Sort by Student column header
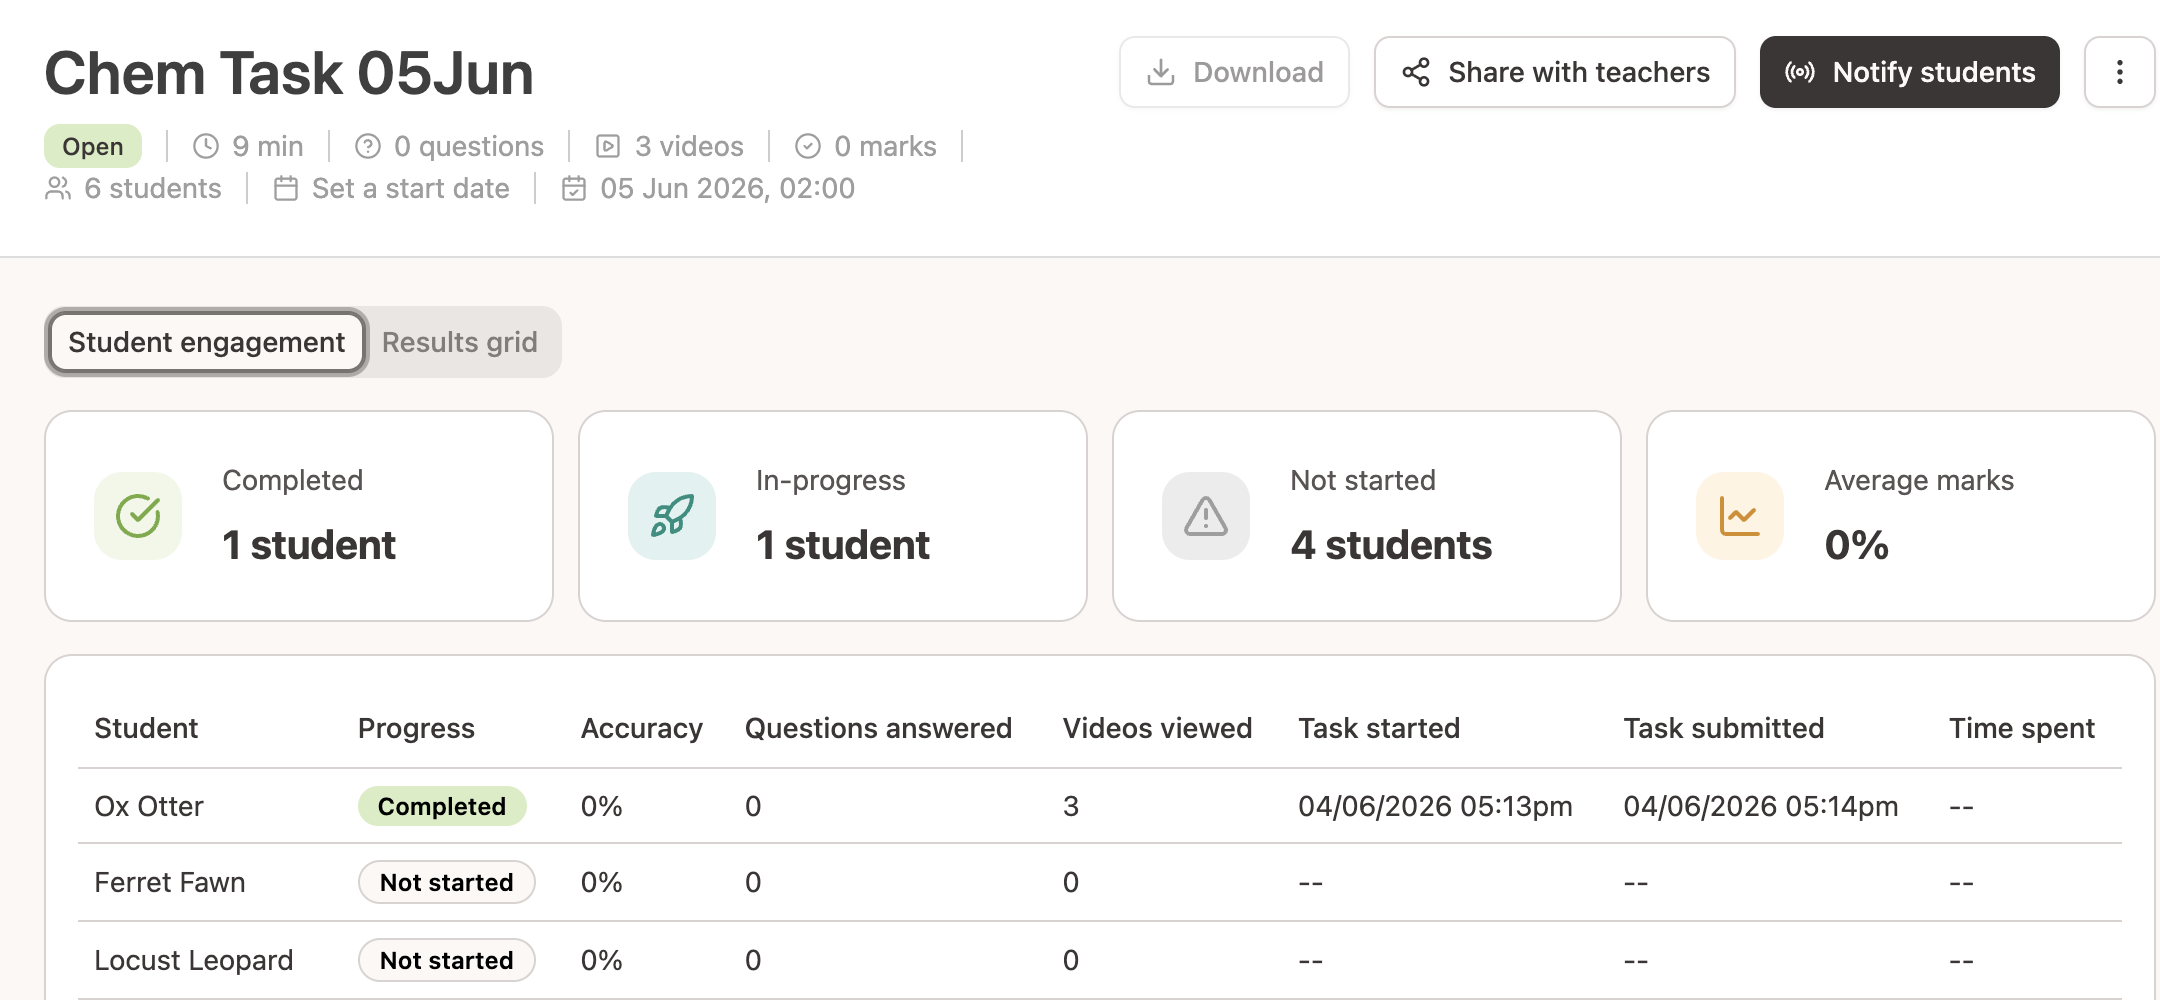The image size is (2160, 1000). pyautogui.click(x=147, y=728)
